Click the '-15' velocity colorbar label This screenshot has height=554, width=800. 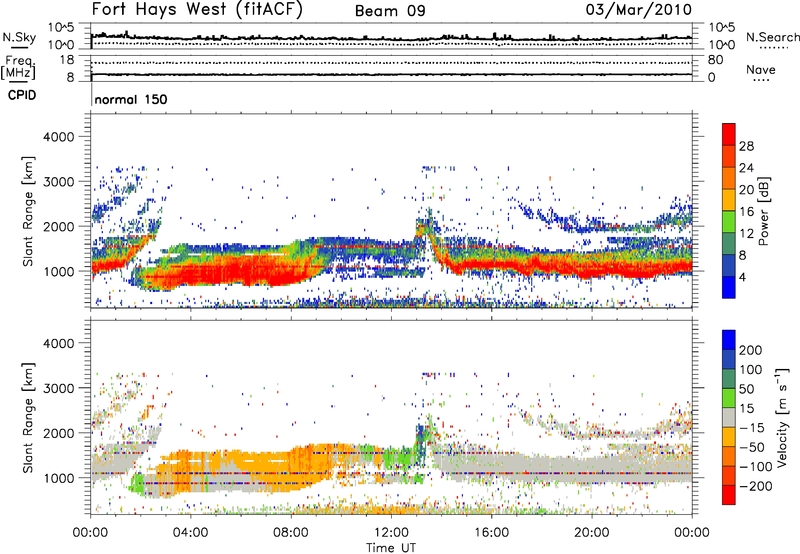pyautogui.click(x=752, y=427)
